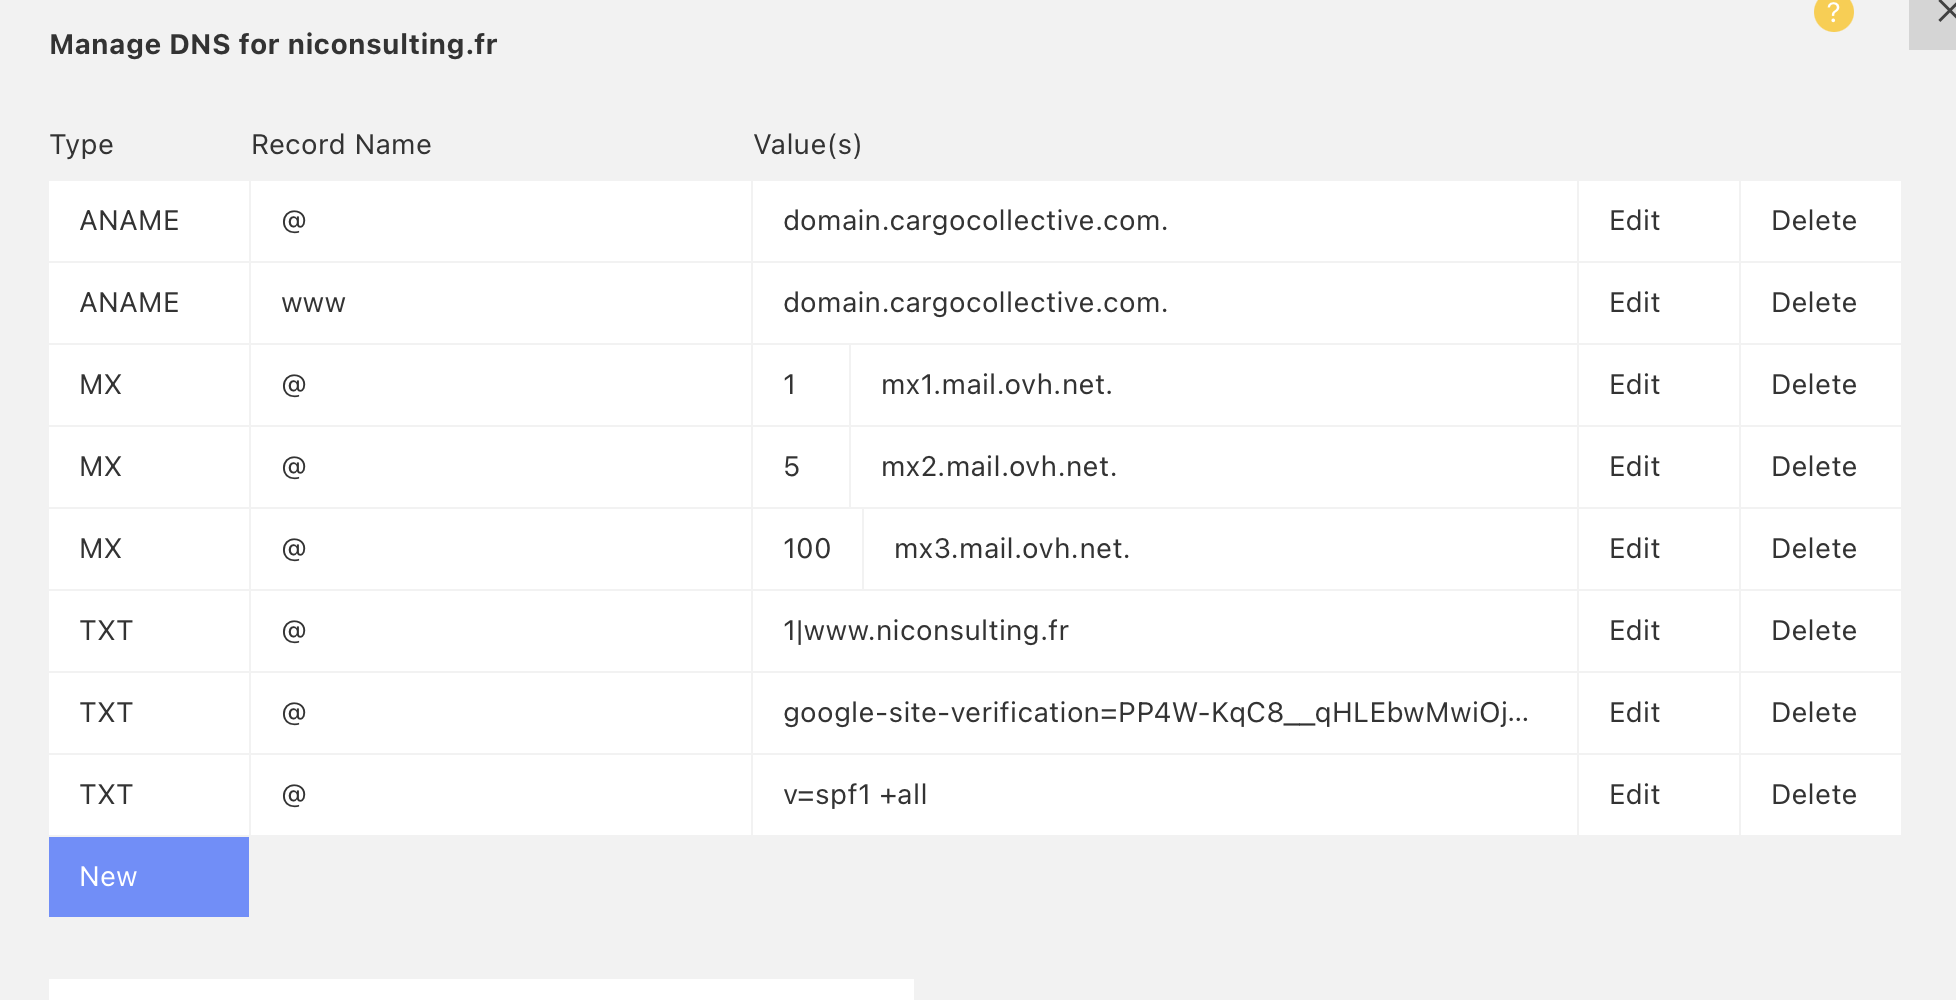Edit the 1|www.niconsulting.fr TXT record
This screenshot has height=1000, width=1956.
click(x=1634, y=631)
